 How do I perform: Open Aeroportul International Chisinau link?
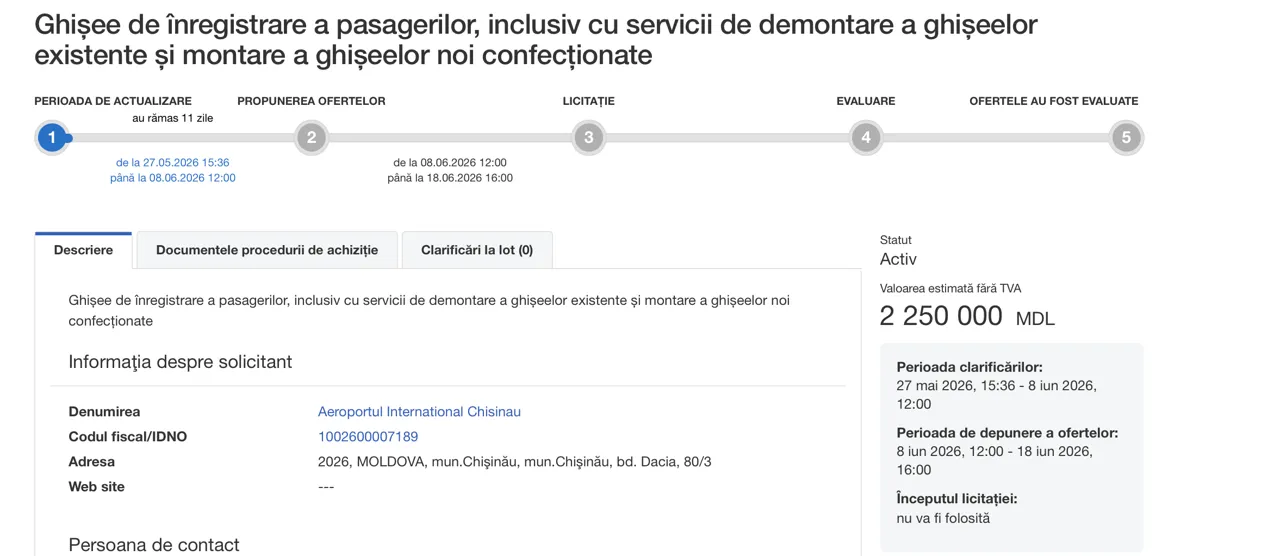(x=419, y=412)
